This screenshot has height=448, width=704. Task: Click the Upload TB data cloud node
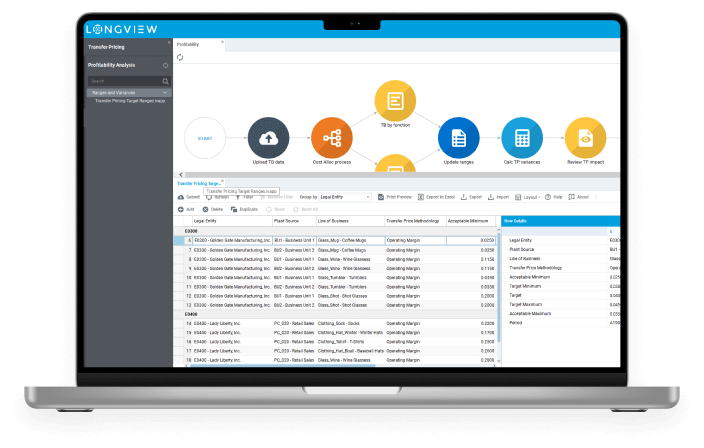(268, 138)
